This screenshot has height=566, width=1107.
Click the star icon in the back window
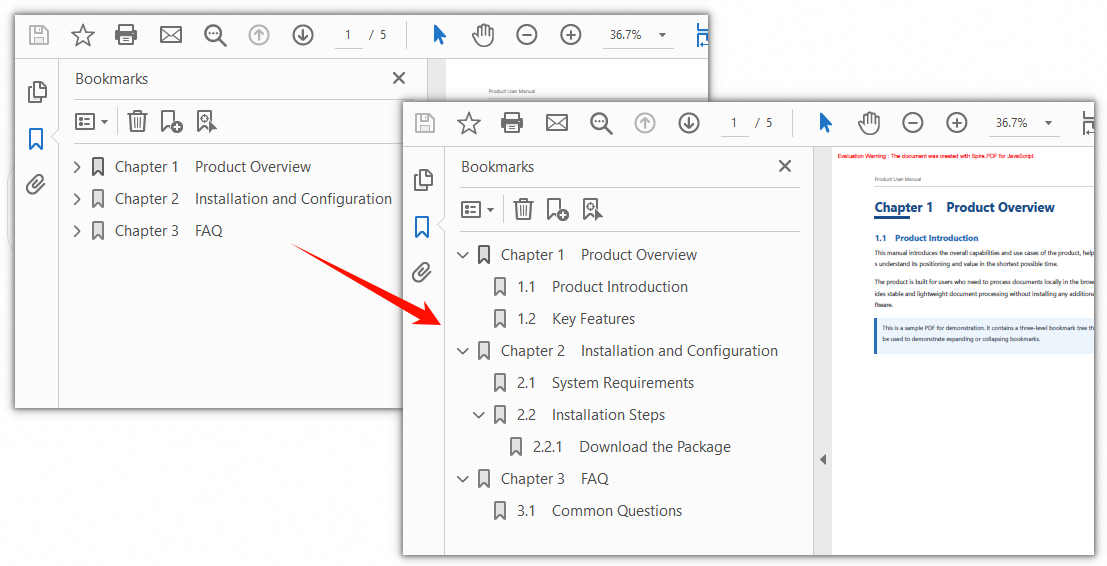point(83,35)
